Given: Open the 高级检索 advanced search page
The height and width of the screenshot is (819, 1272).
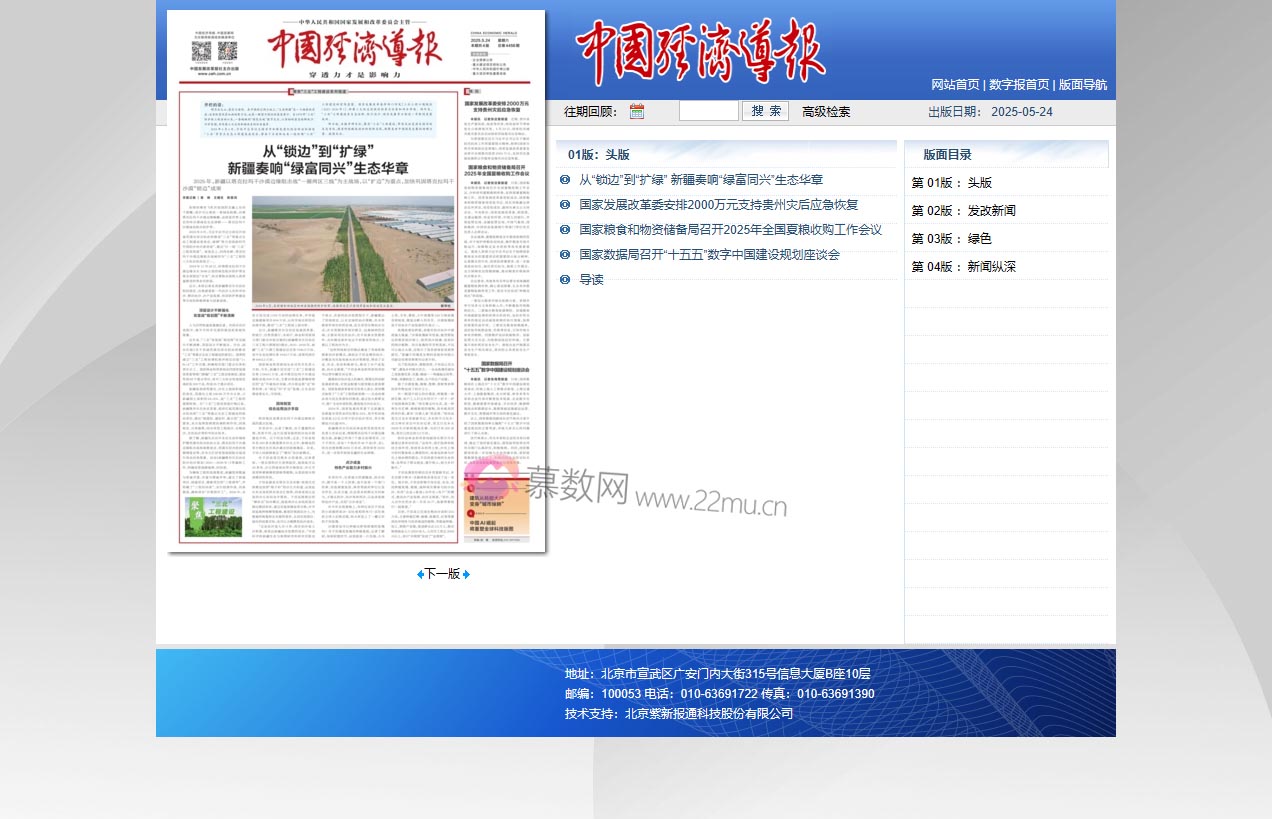Looking at the screenshot, I should tap(824, 111).
